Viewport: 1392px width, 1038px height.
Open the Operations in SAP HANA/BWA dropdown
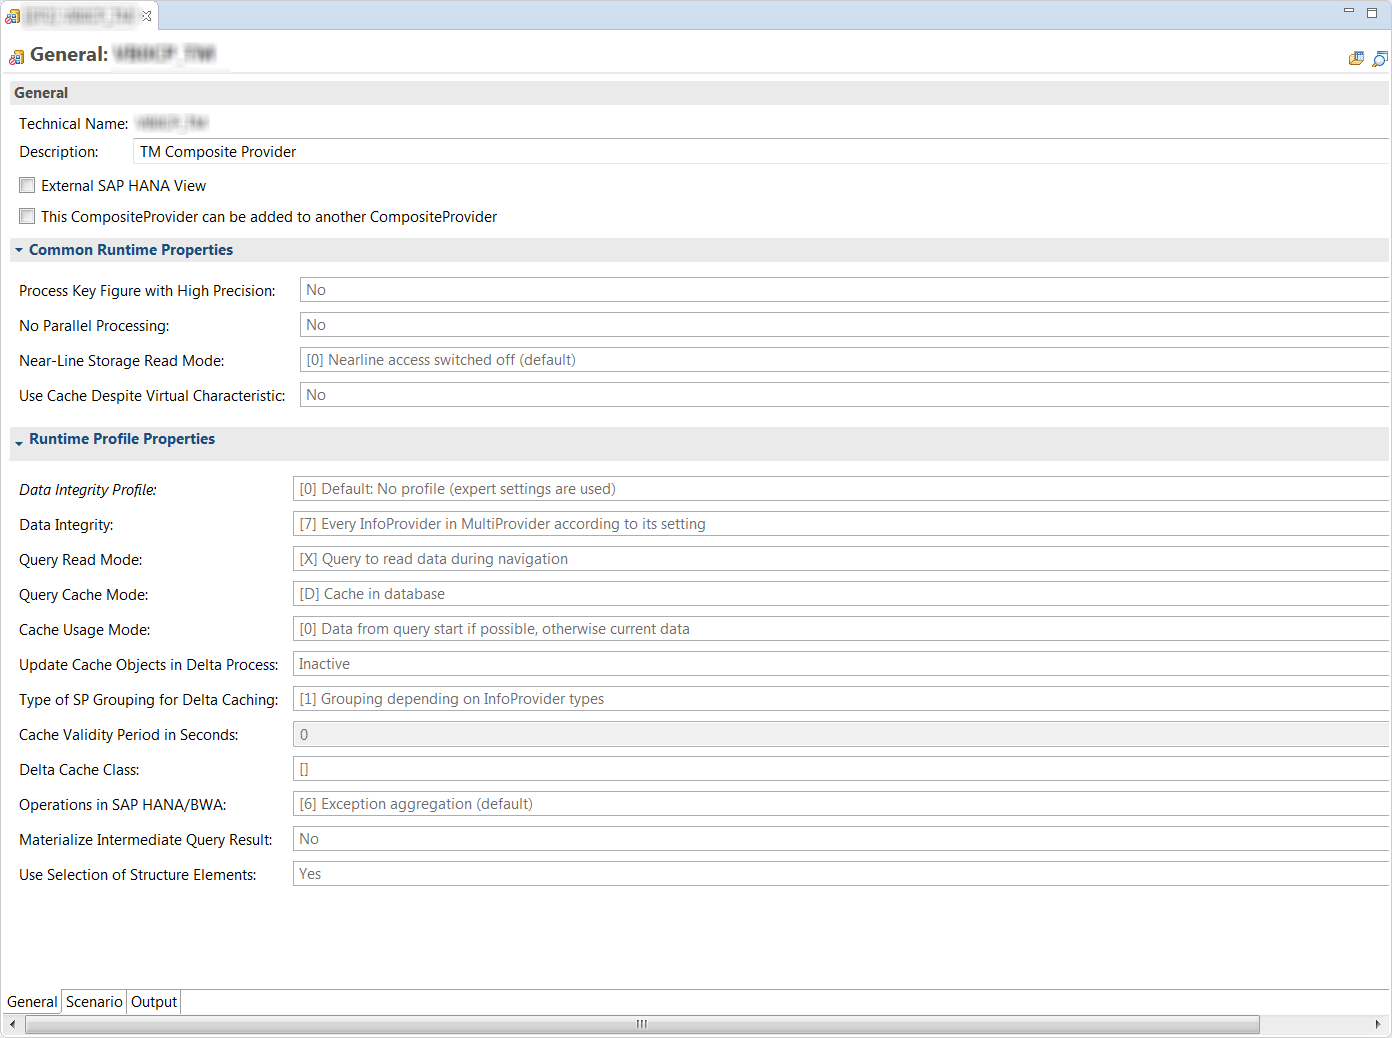(840, 803)
